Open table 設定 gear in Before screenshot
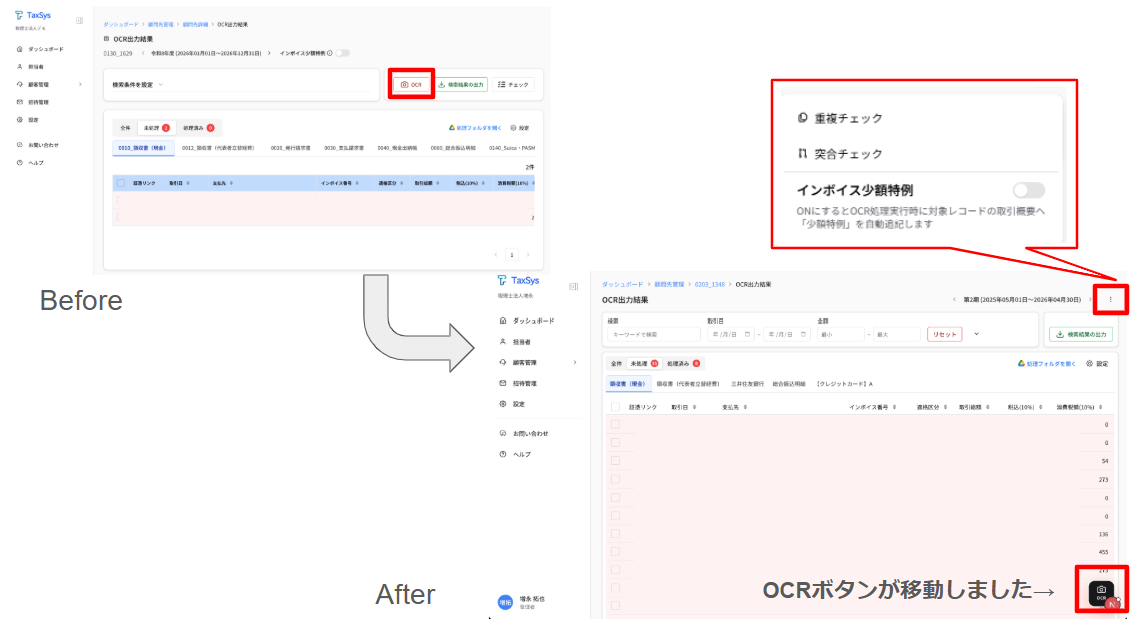Image resolution: width=1136 pixels, height=636 pixels. pyautogui.click(x=519, y=127)
